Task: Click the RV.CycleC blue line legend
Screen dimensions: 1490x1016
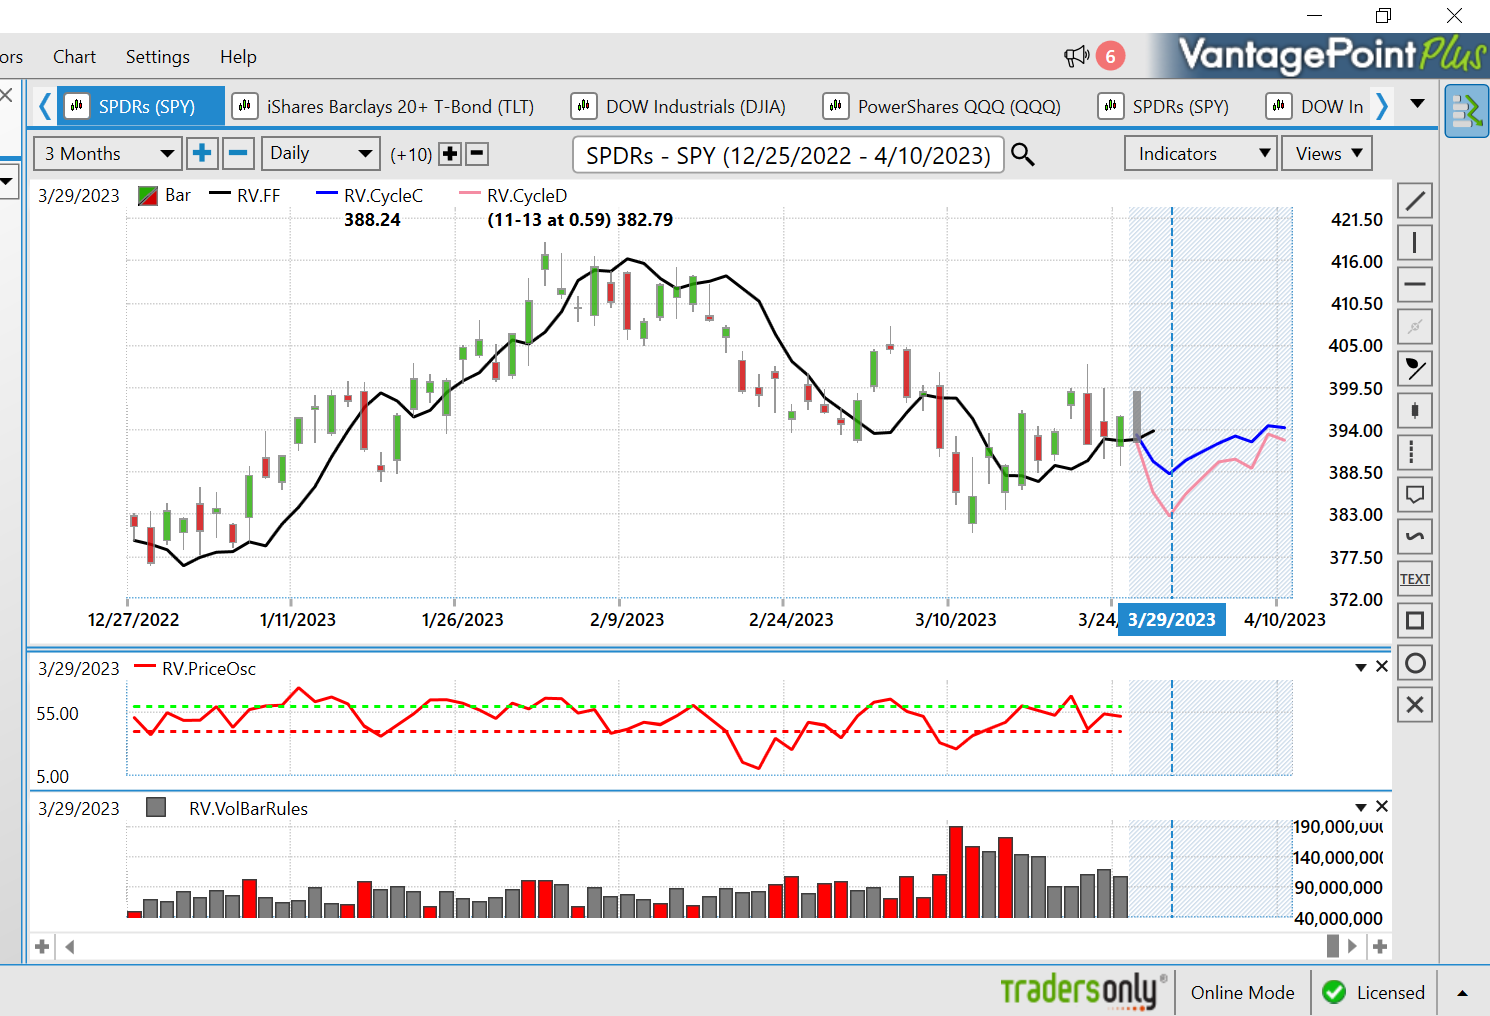Action: pos(370,196)
